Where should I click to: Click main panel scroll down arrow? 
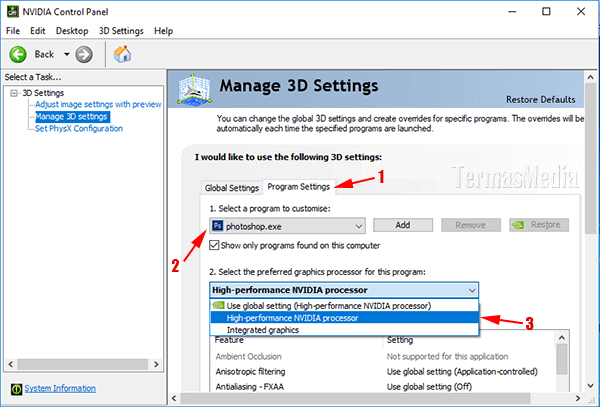[590, 386]
